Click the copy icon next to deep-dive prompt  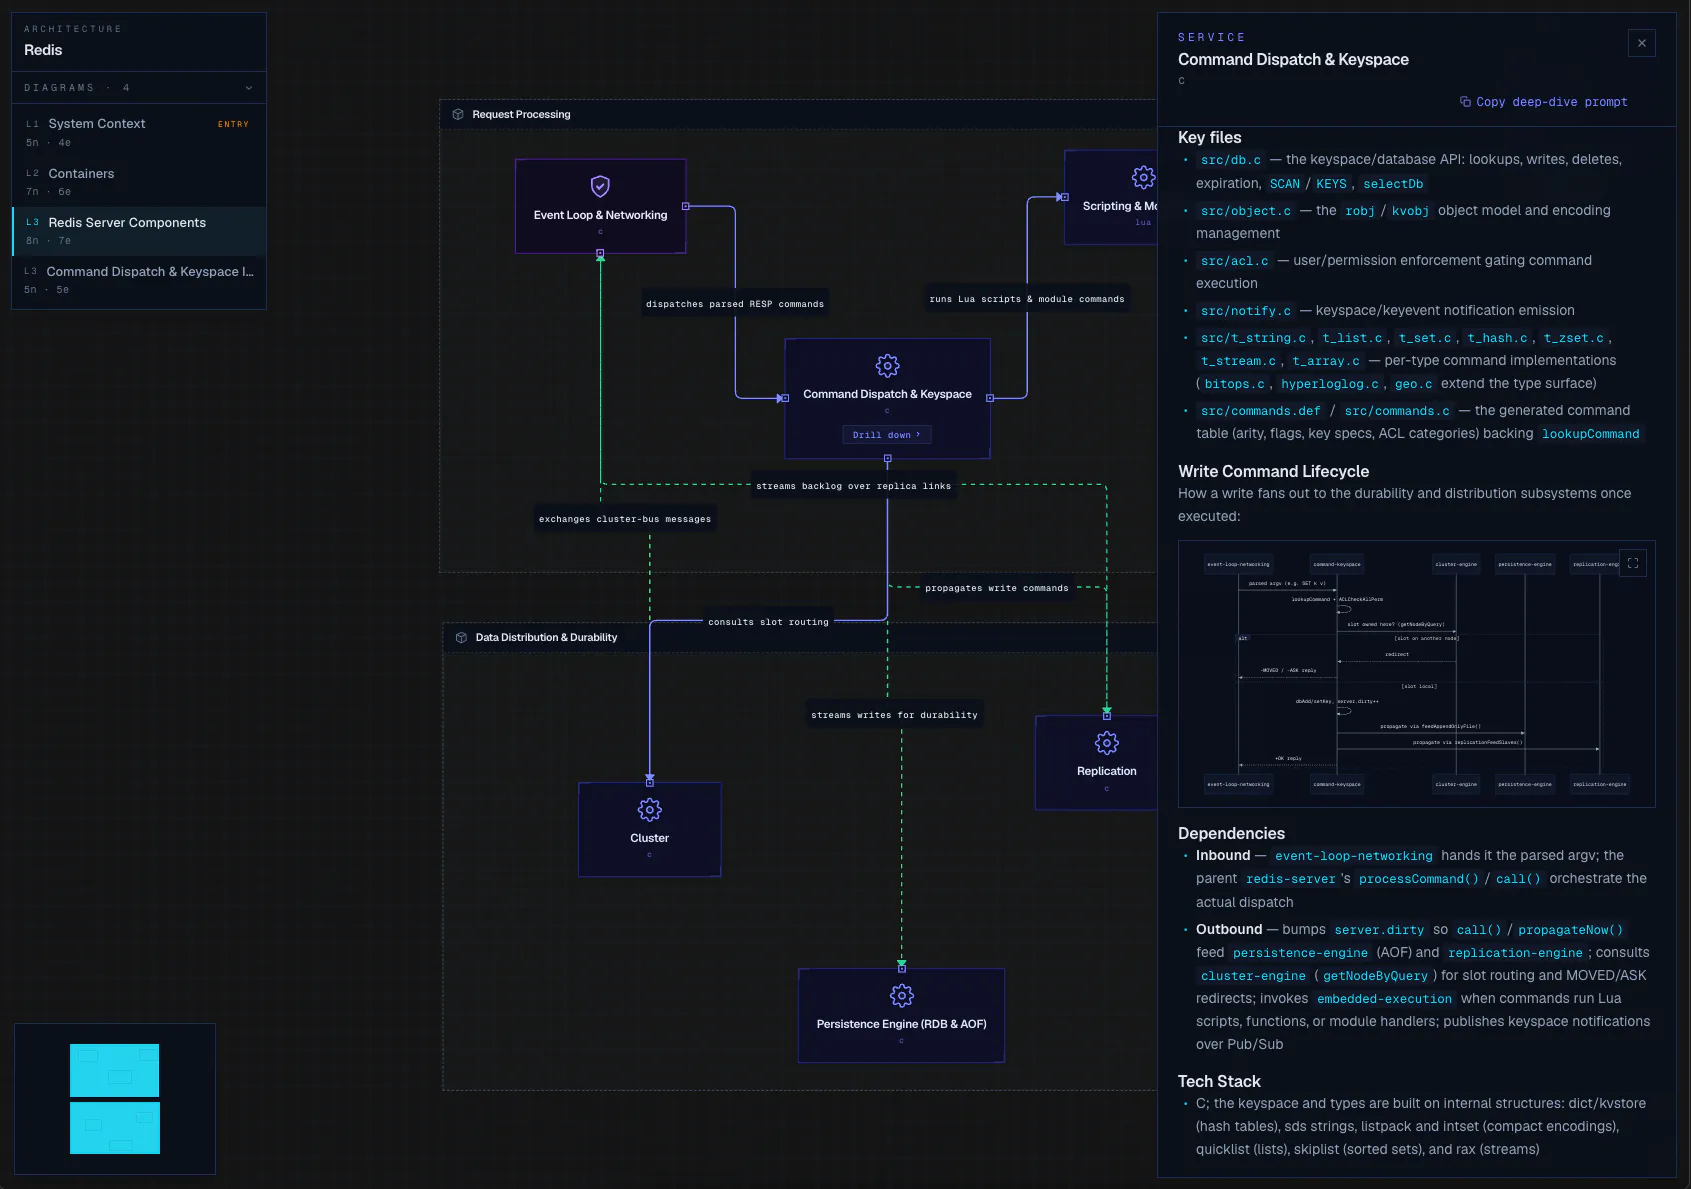[1465, 102]
